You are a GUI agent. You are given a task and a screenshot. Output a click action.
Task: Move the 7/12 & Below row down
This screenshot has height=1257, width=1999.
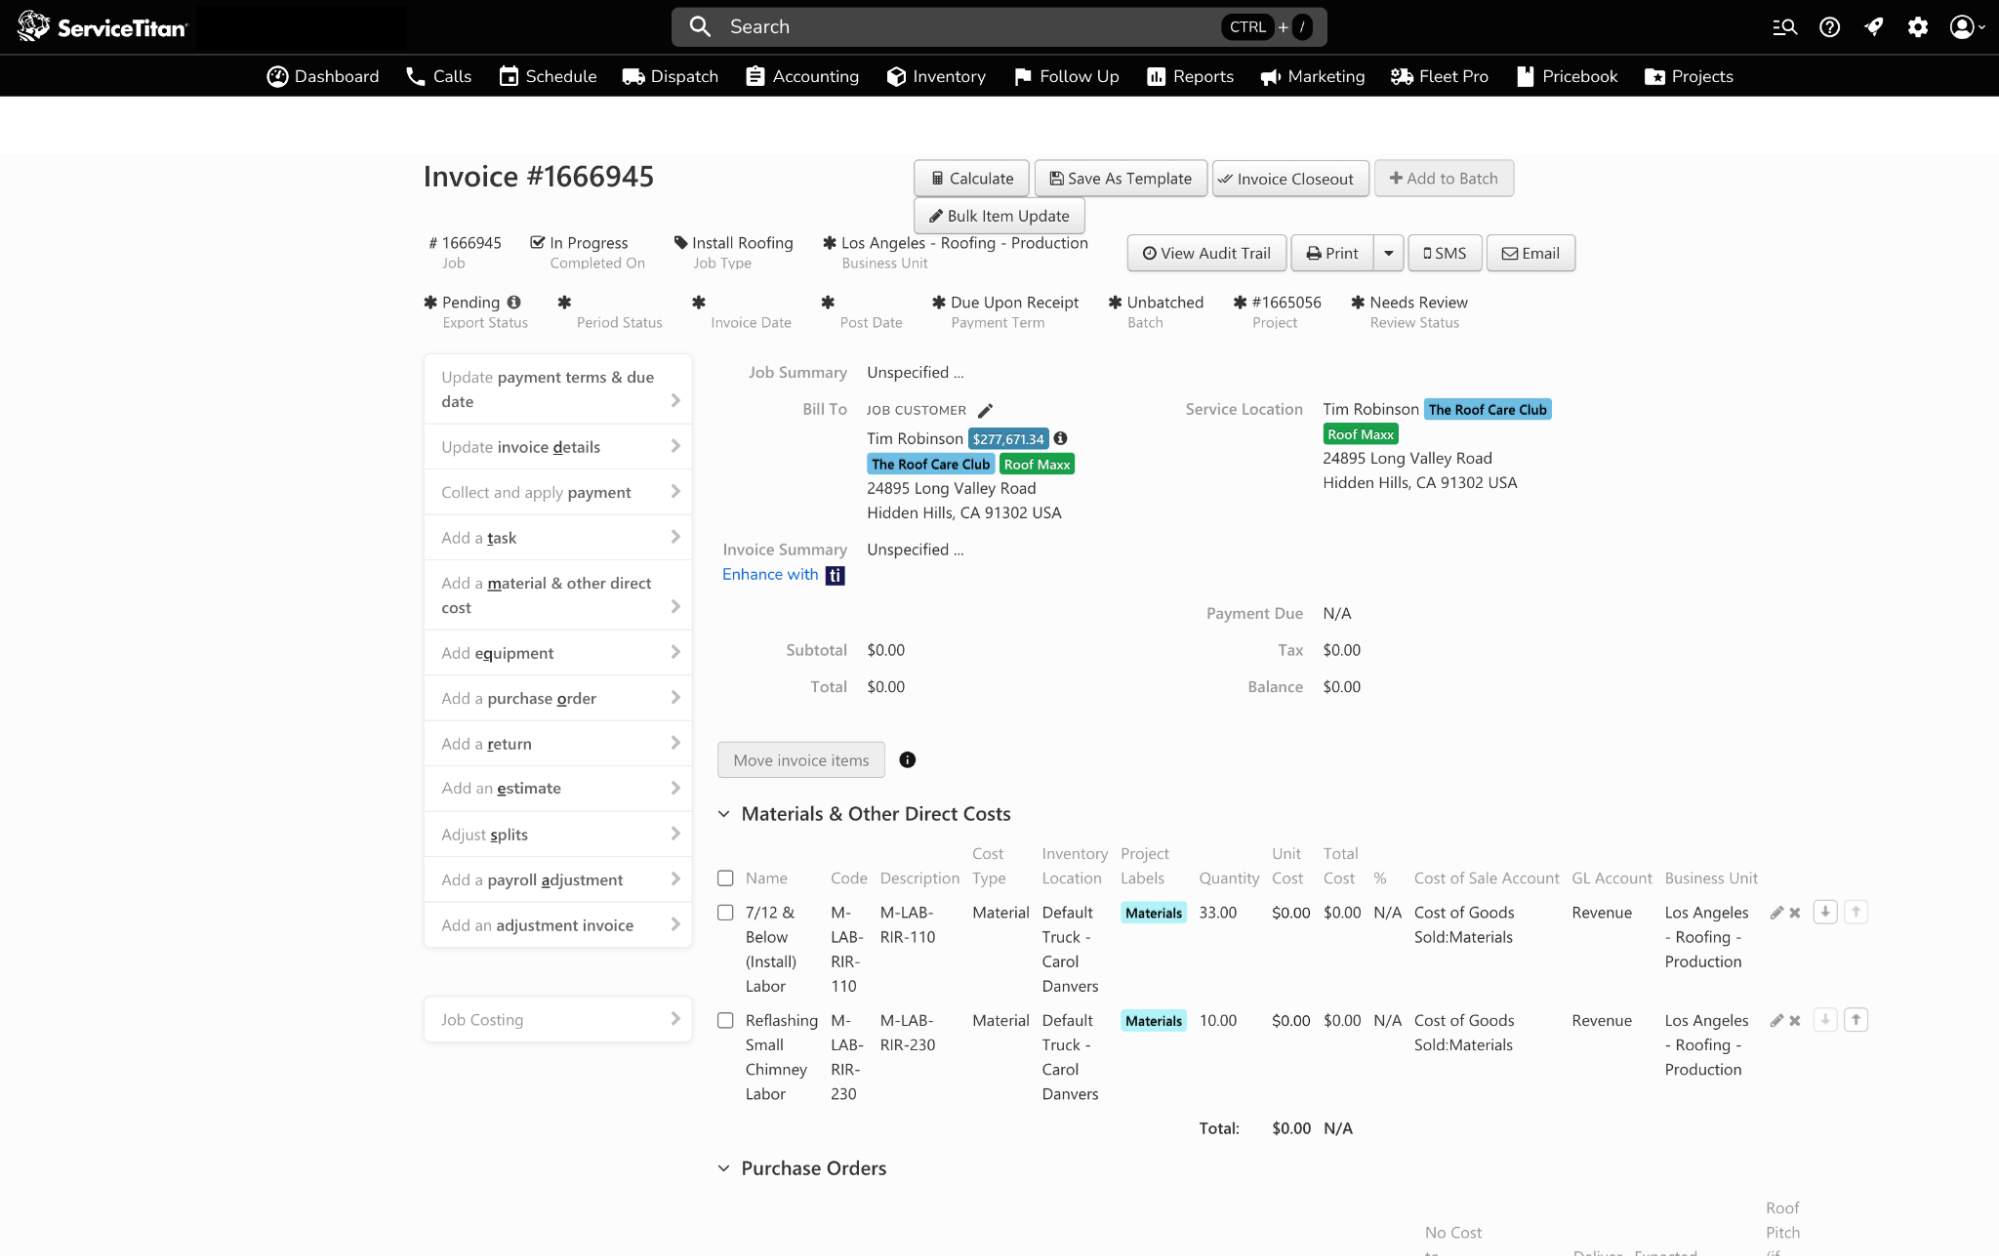click(1825, 912)
